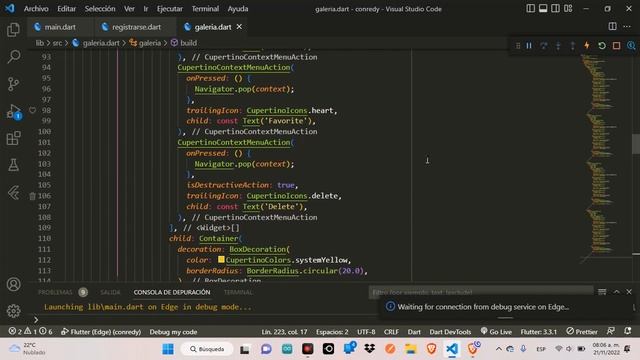This screenshot has height=360, width=640.
Task: Open the Manage gear settings
Action: 13,311
